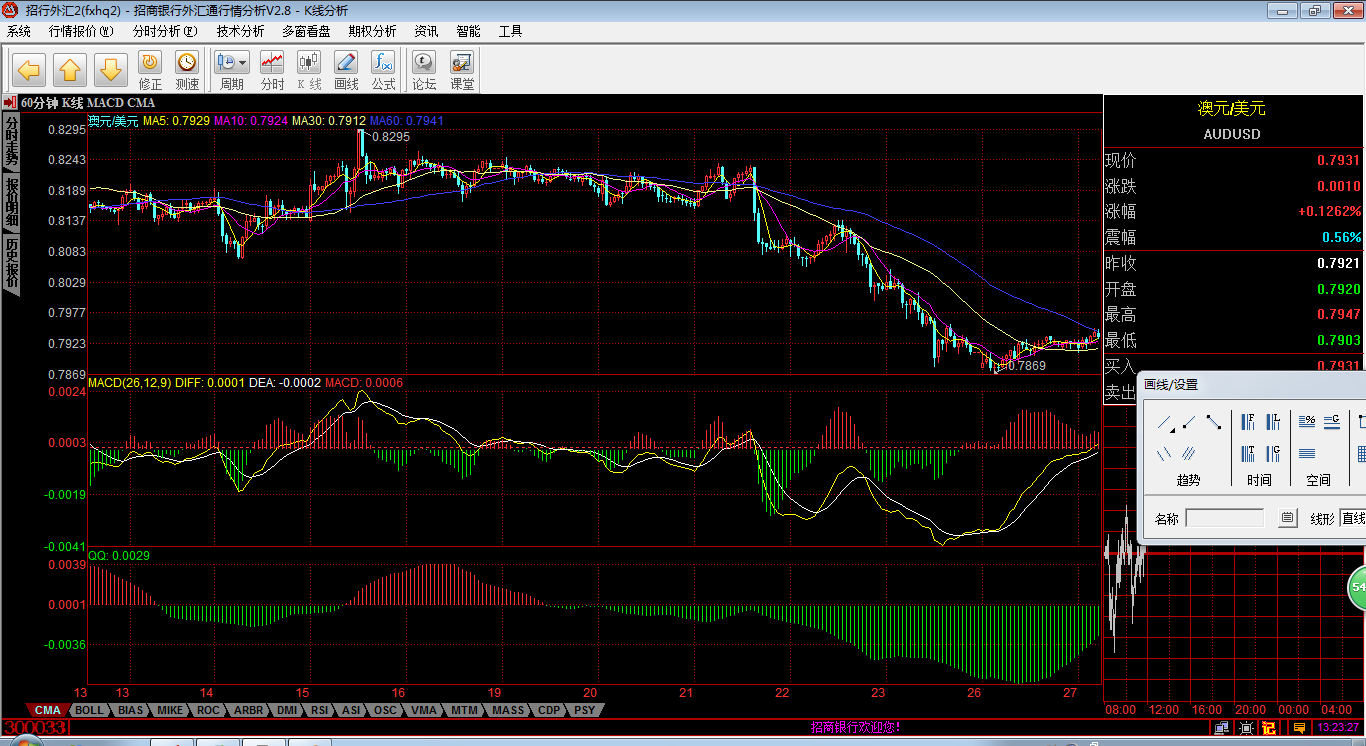The image size is (1366, 746).
Task: Select the three-line parallel channel tool
Action: click(x=1188, y=454)
